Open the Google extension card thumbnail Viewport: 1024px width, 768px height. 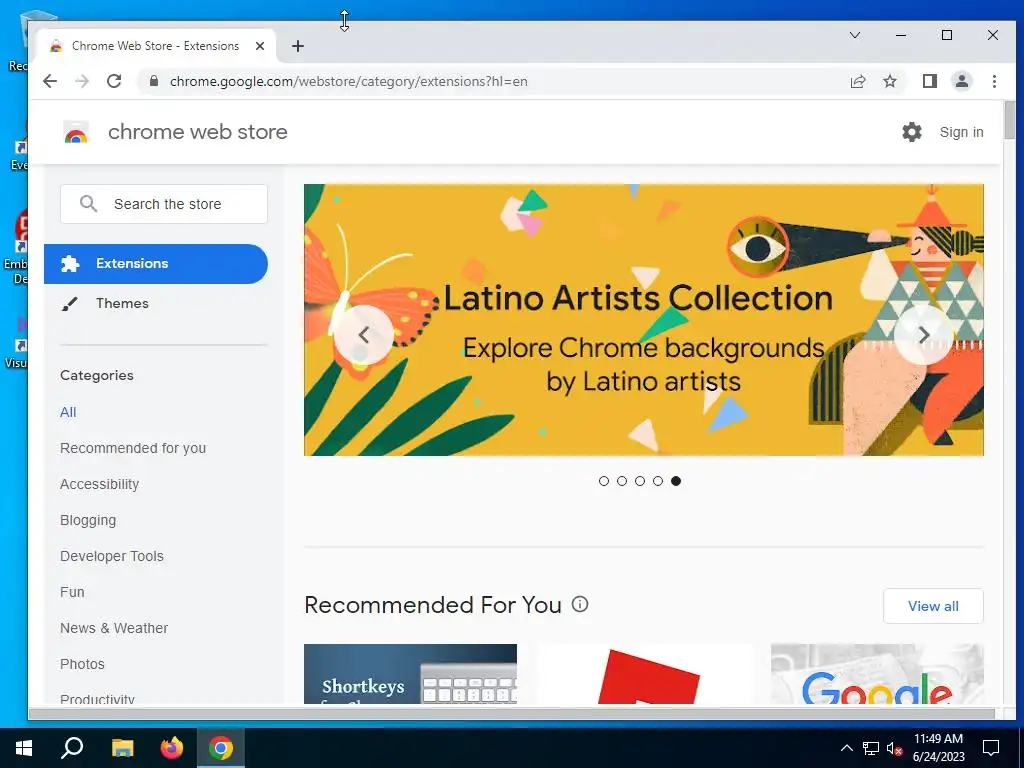[x=877, y=674]
